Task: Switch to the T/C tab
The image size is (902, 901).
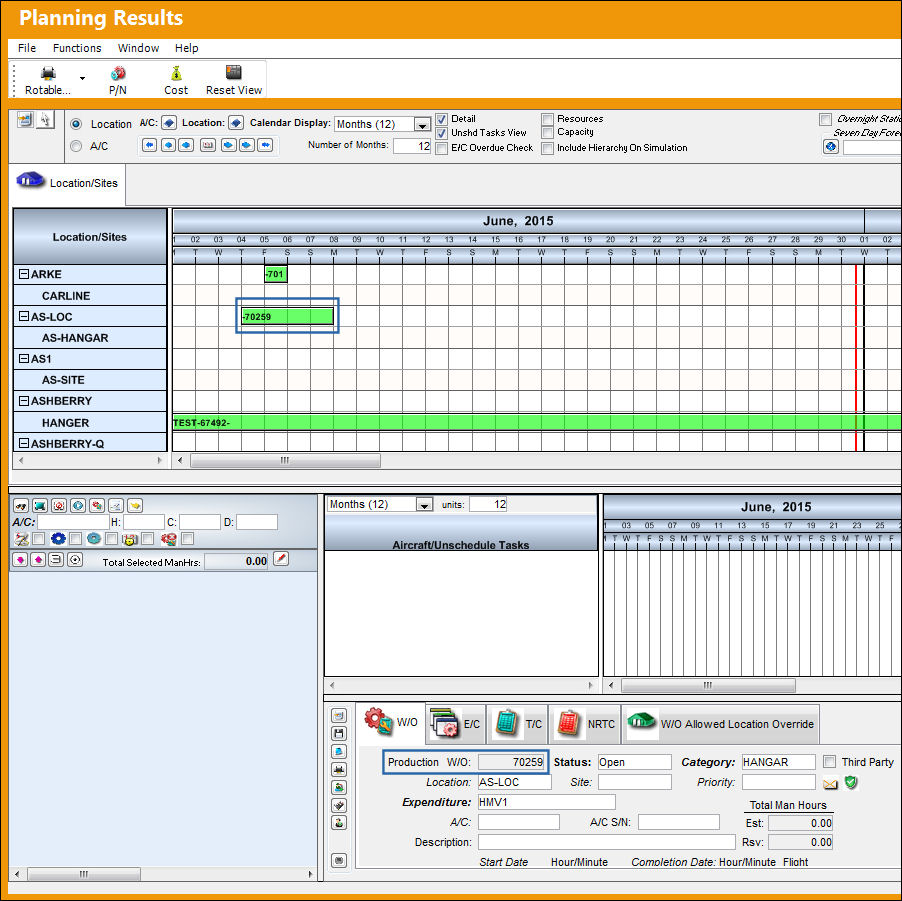Action: coord(518,724)
